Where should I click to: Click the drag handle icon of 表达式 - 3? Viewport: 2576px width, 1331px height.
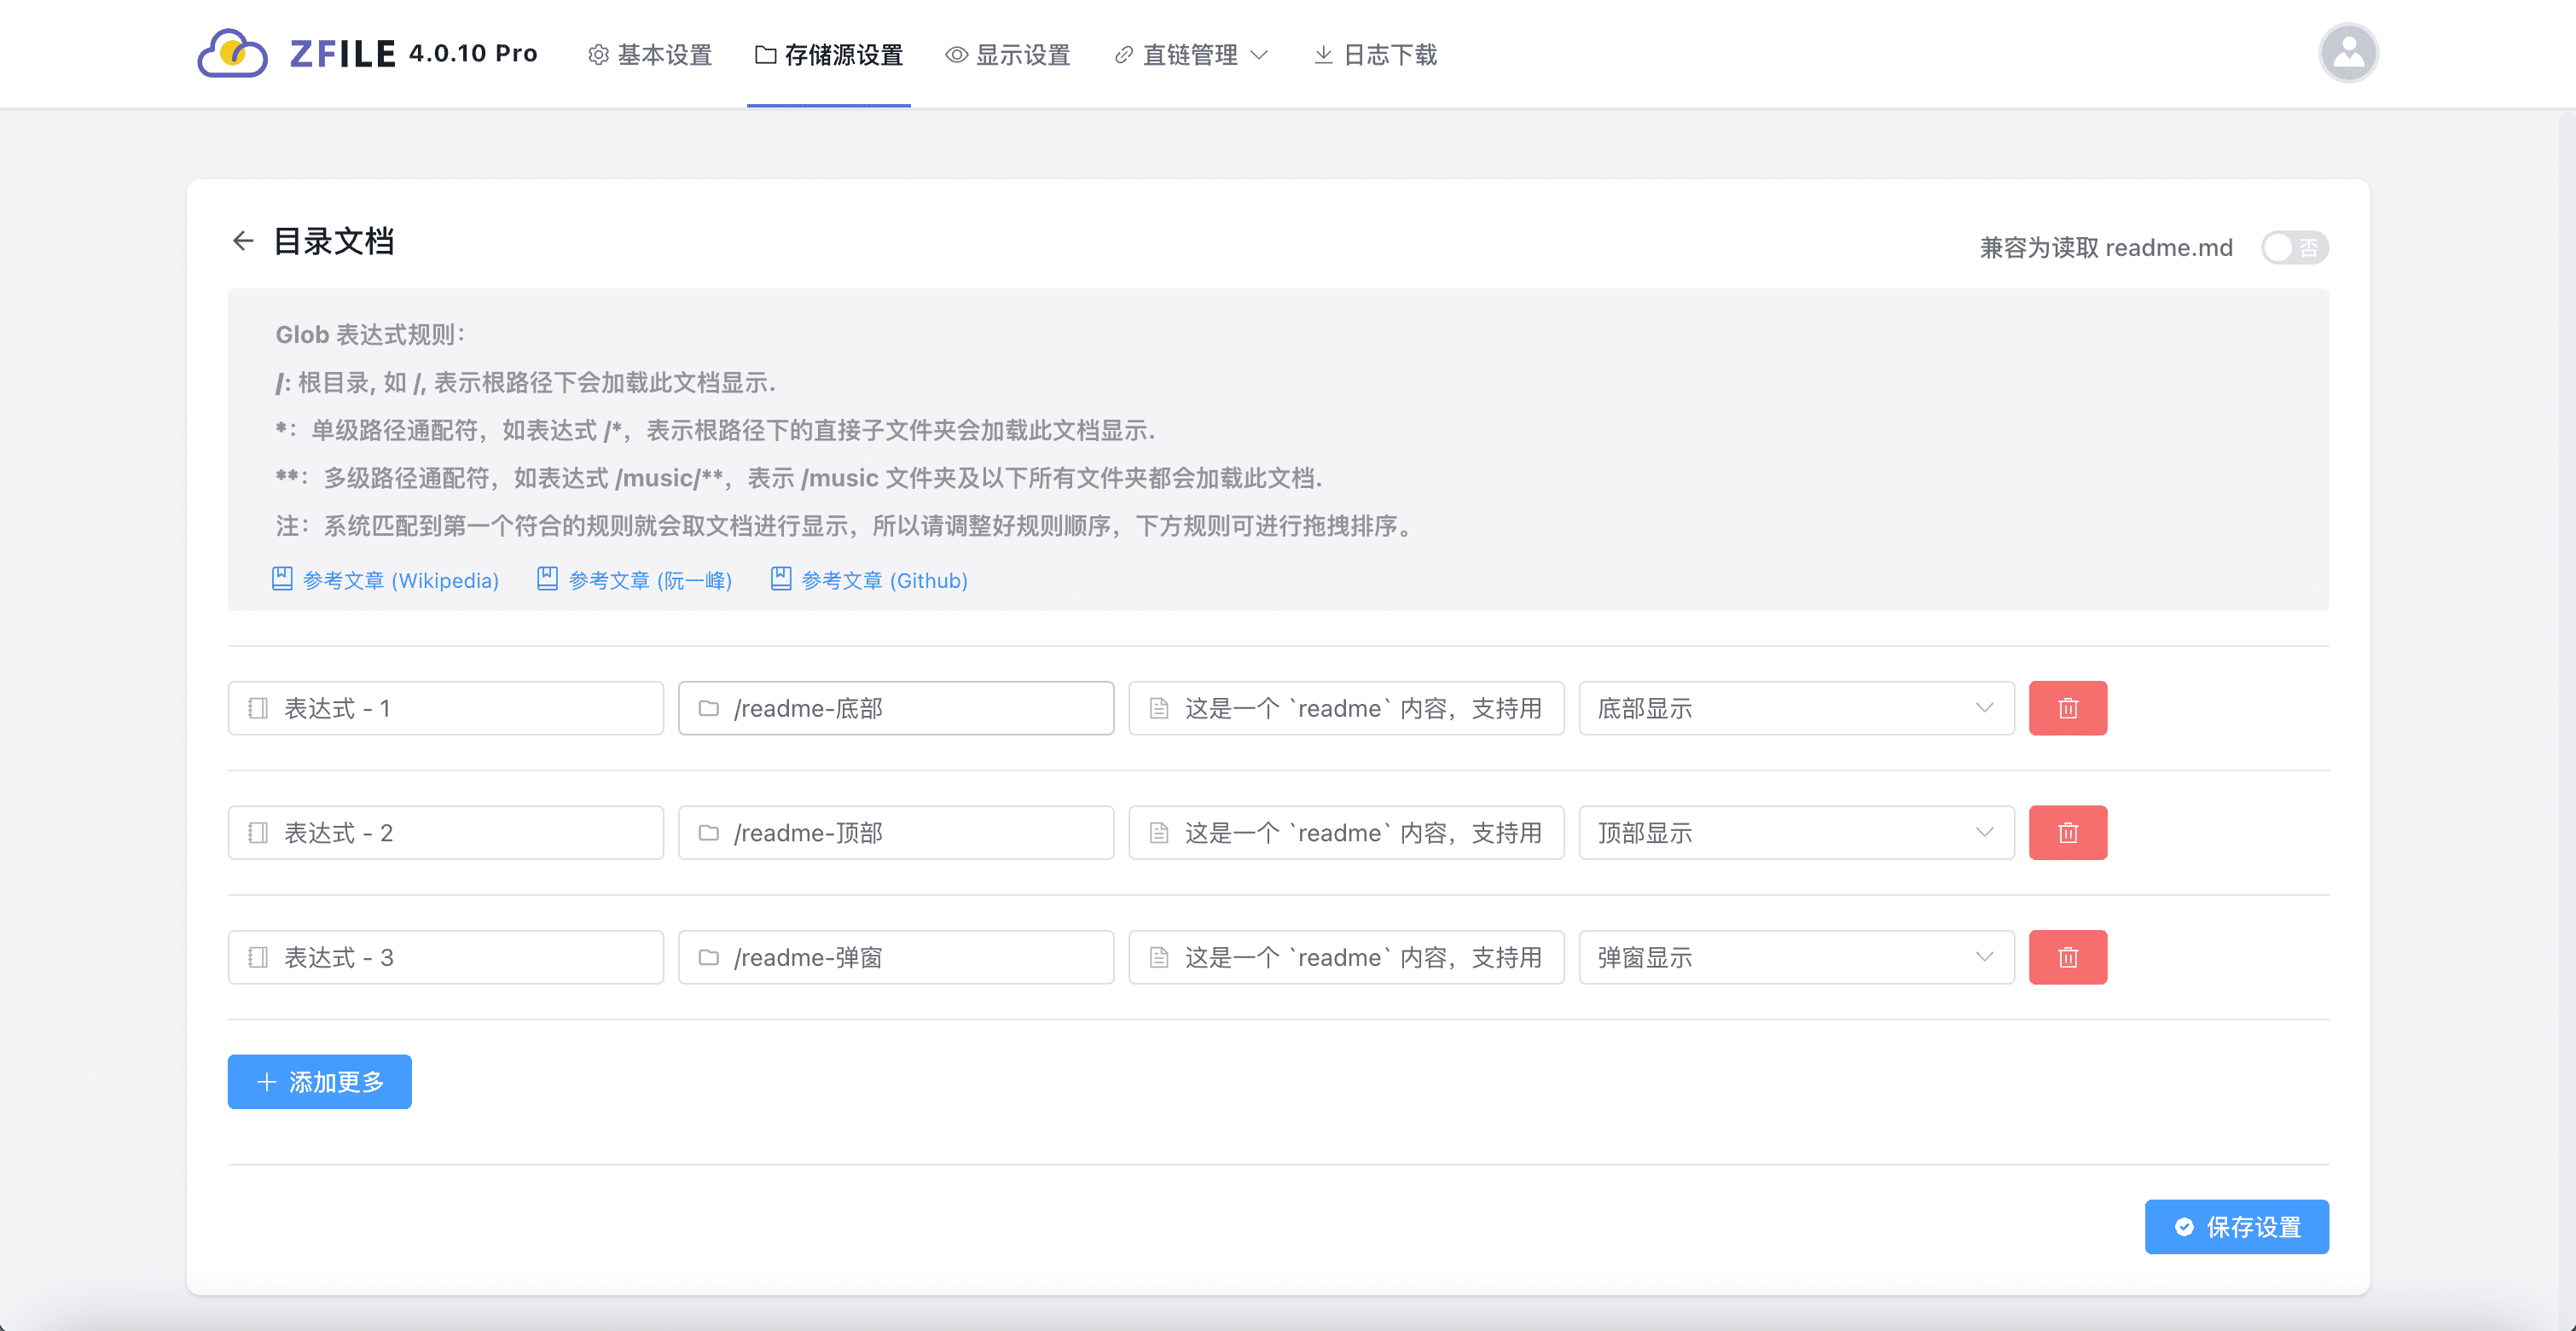coord(258,957)
